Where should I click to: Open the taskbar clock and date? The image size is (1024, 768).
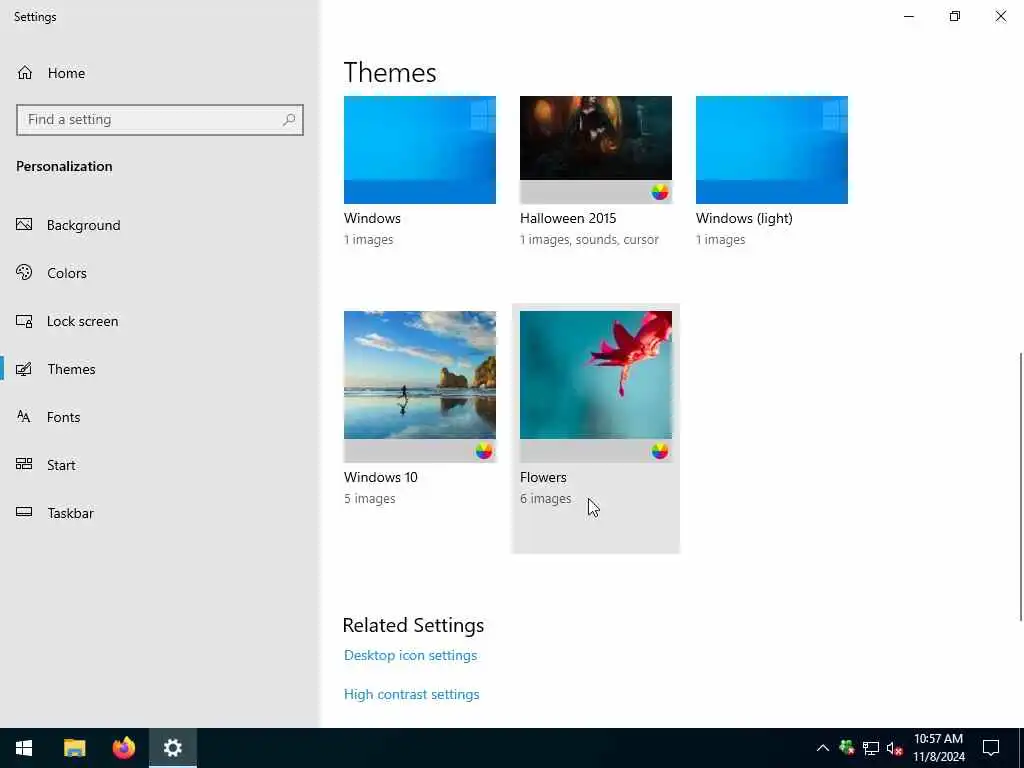(938, 748)
